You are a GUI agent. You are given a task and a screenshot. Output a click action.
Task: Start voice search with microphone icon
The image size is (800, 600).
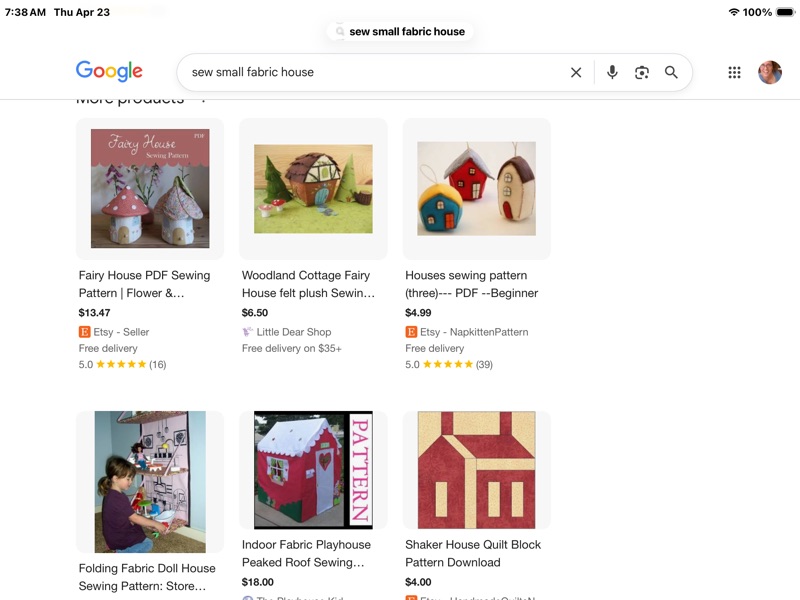[x=612, y=72]
